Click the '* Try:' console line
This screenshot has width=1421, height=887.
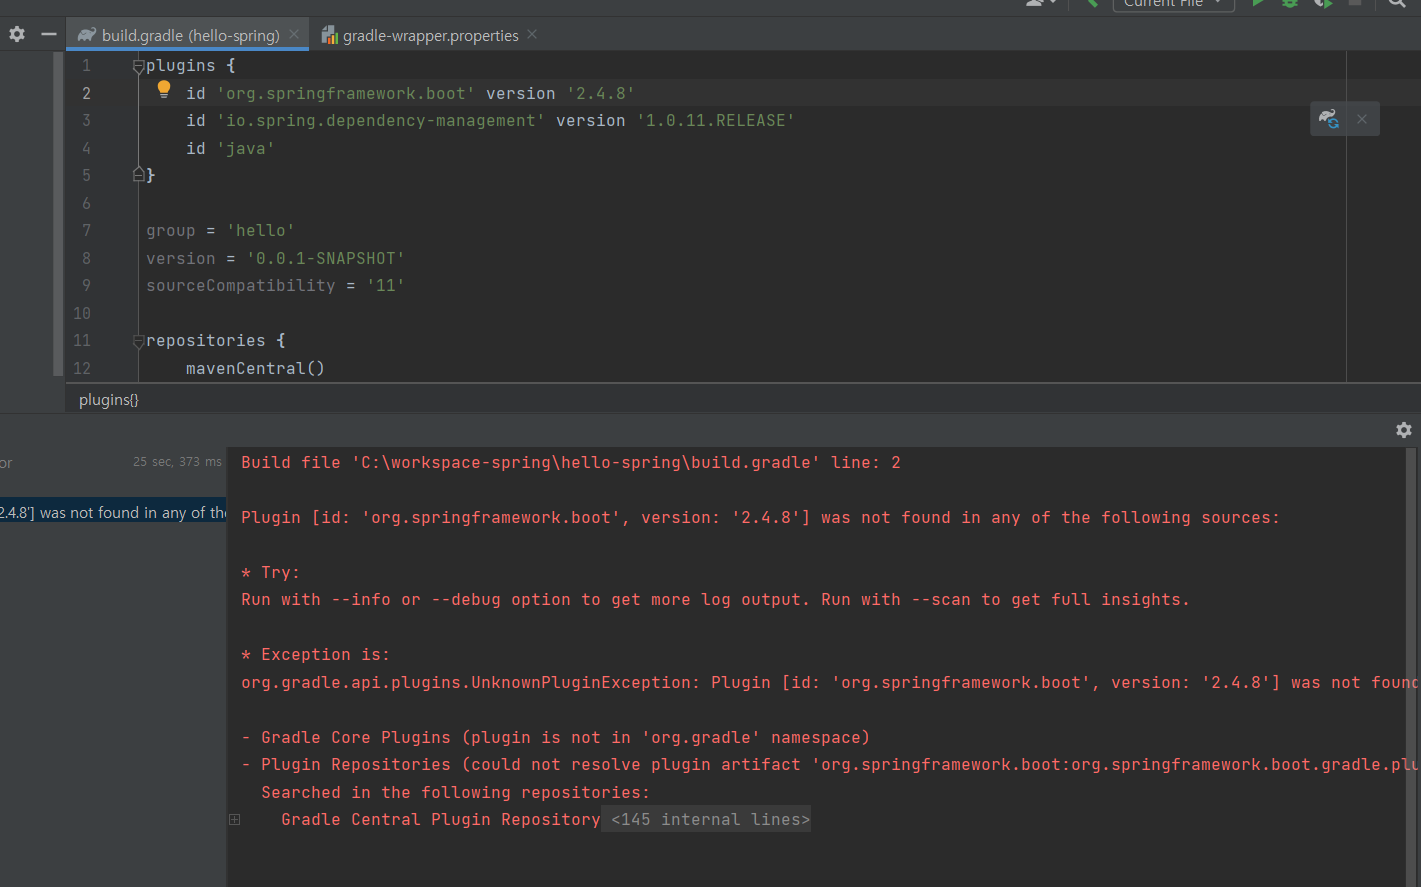270,572
